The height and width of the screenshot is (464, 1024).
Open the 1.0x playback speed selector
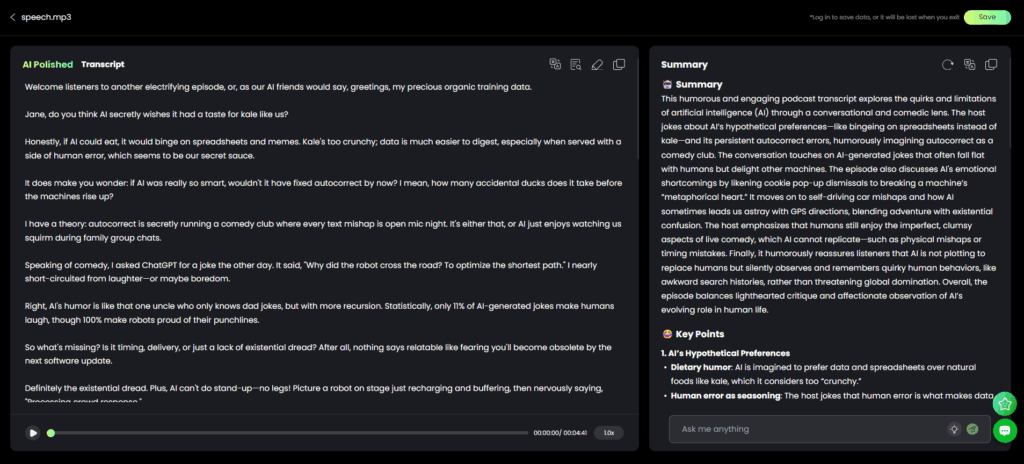coord(608,433)
